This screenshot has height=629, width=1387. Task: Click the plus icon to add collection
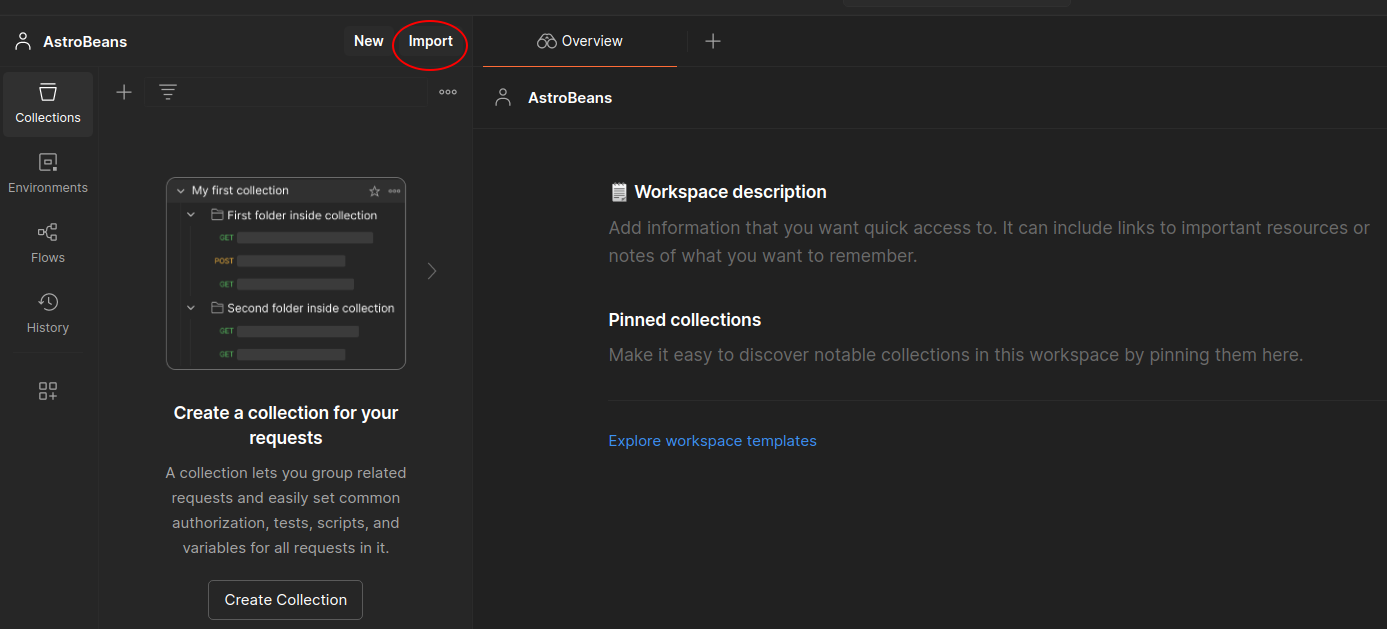(x=124, y=92)
